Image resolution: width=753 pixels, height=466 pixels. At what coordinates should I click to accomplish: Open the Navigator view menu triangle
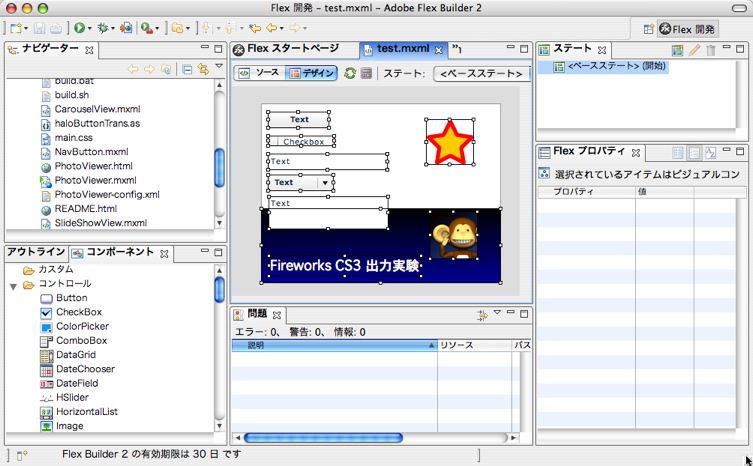point(219,68)
